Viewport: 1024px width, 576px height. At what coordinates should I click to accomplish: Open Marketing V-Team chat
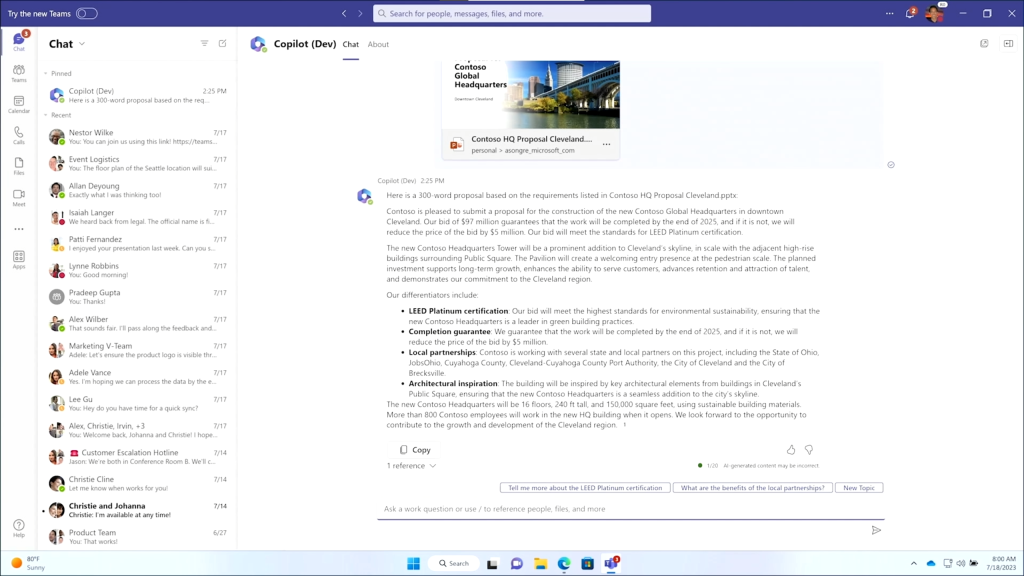pyautogui.click(x=138, y=350)
